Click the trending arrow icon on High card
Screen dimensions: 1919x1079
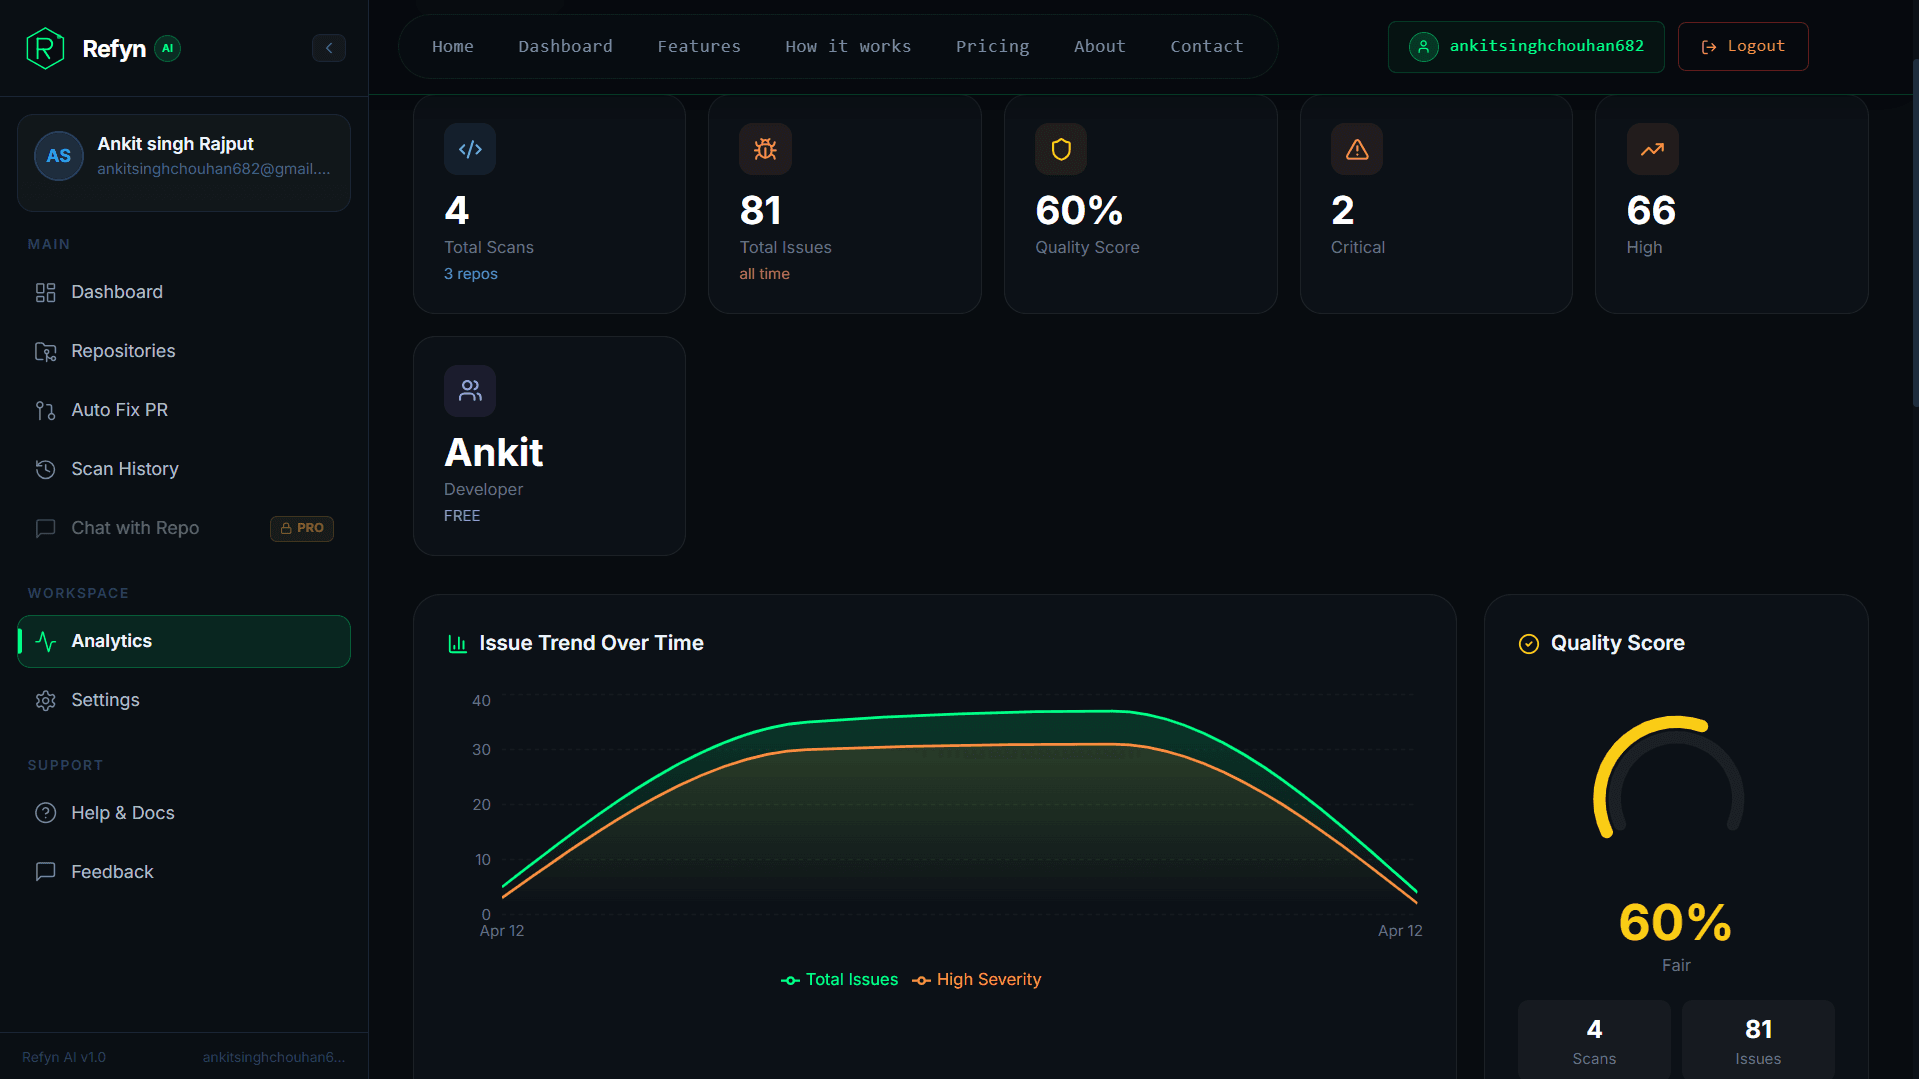click(1652, 149)
